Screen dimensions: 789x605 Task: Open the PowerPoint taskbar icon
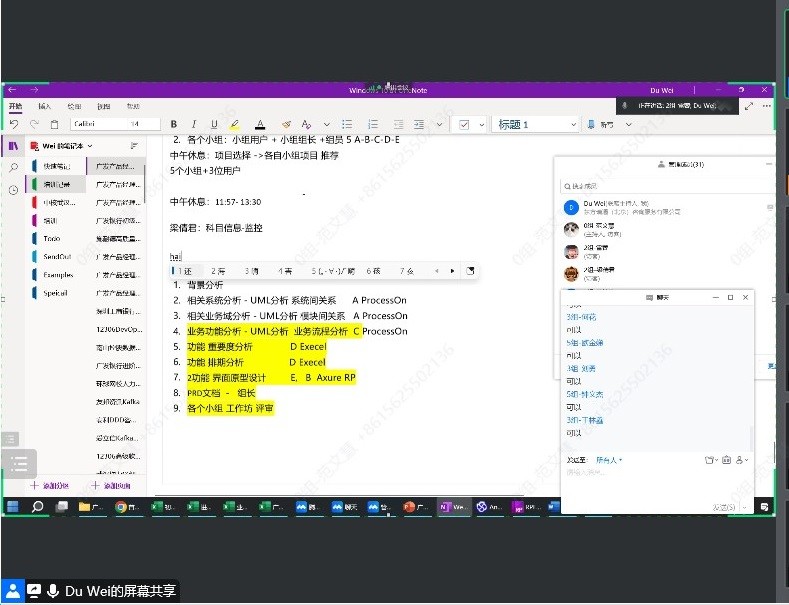(x=416, y=507)
